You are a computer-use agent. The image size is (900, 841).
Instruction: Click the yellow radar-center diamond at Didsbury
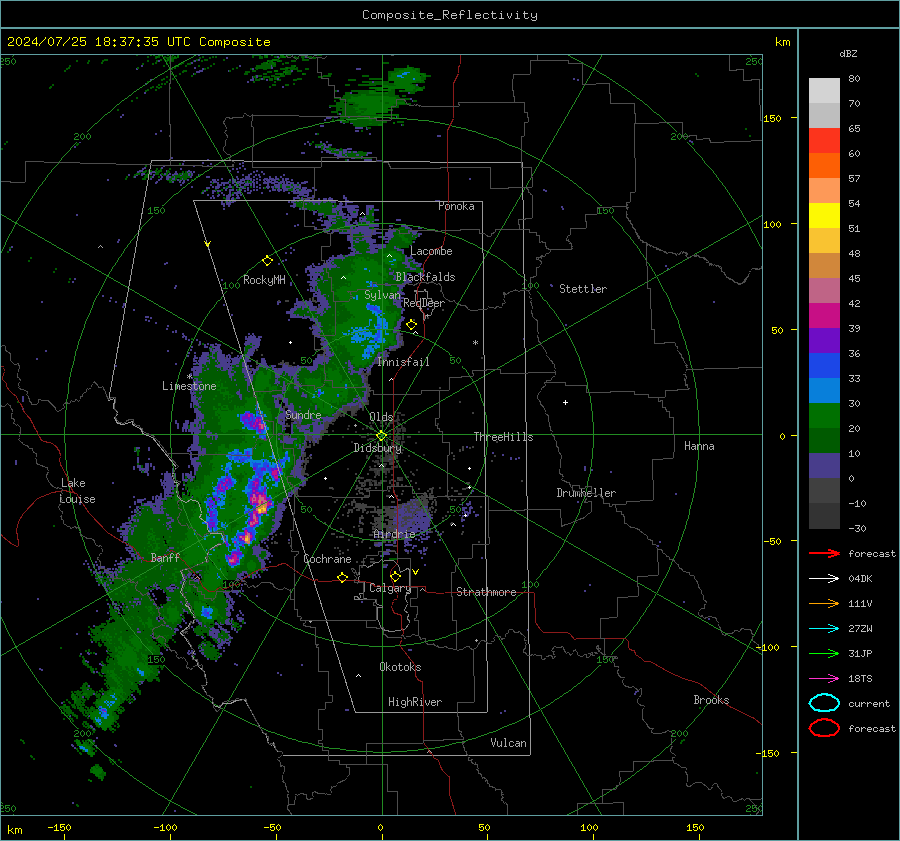click(382, 436)
